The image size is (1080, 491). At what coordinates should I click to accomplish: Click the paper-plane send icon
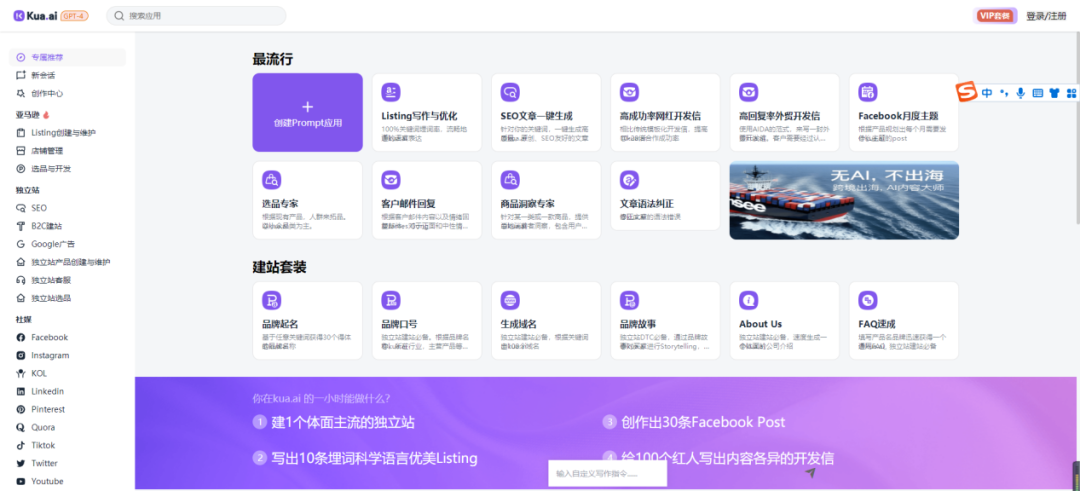[811, 473]
